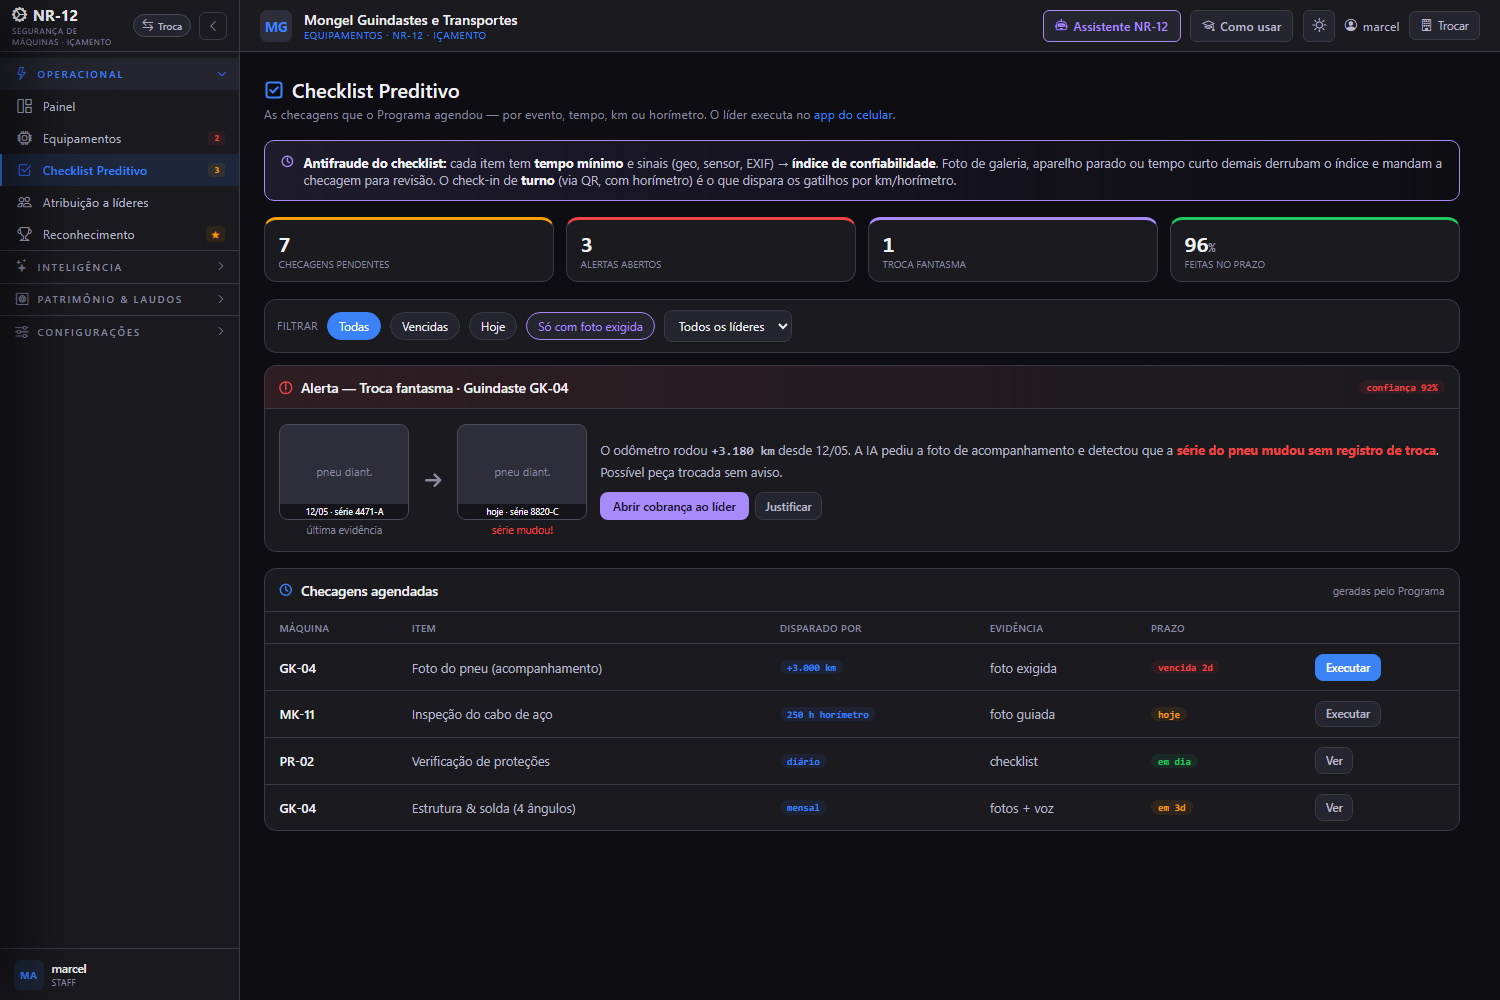Click the MG company avatar badge
Screen dimensions: 1500x1000
coord(276,27)
